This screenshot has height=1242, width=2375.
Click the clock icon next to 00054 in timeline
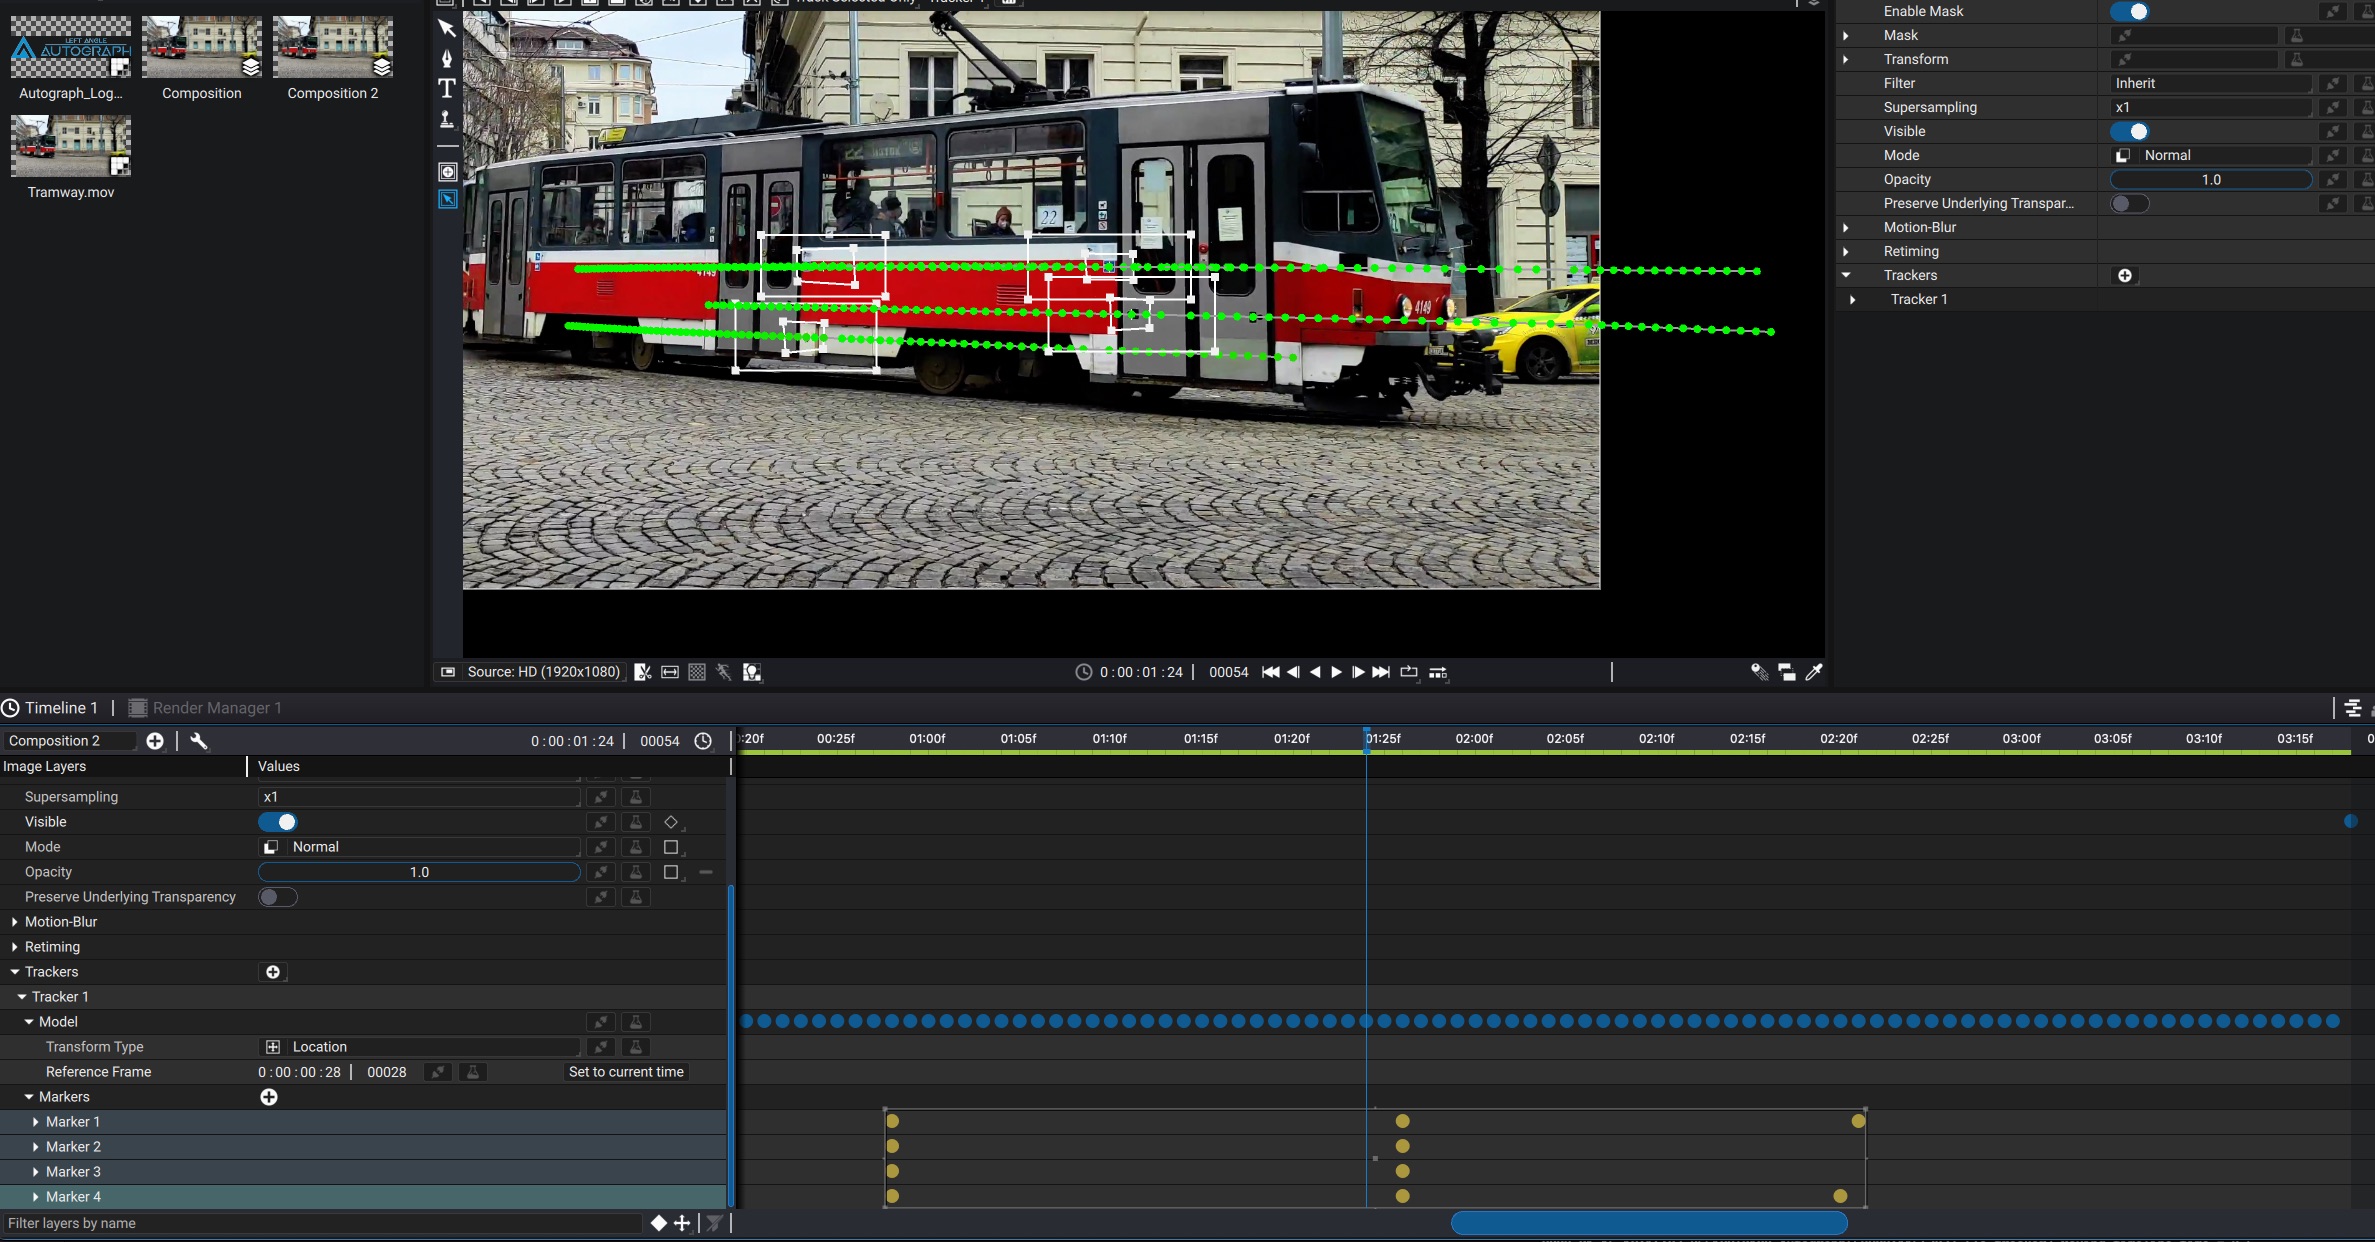point(703,741)
